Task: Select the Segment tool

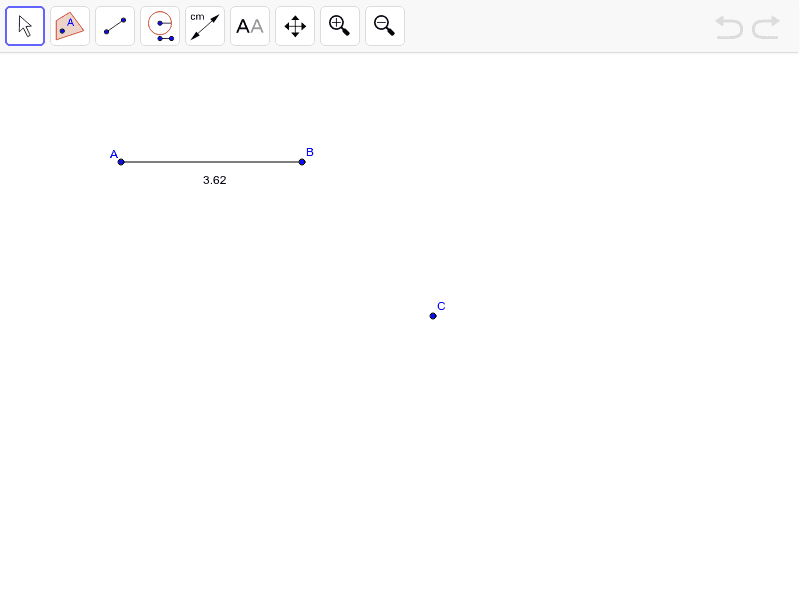Action: coord(115,26)
